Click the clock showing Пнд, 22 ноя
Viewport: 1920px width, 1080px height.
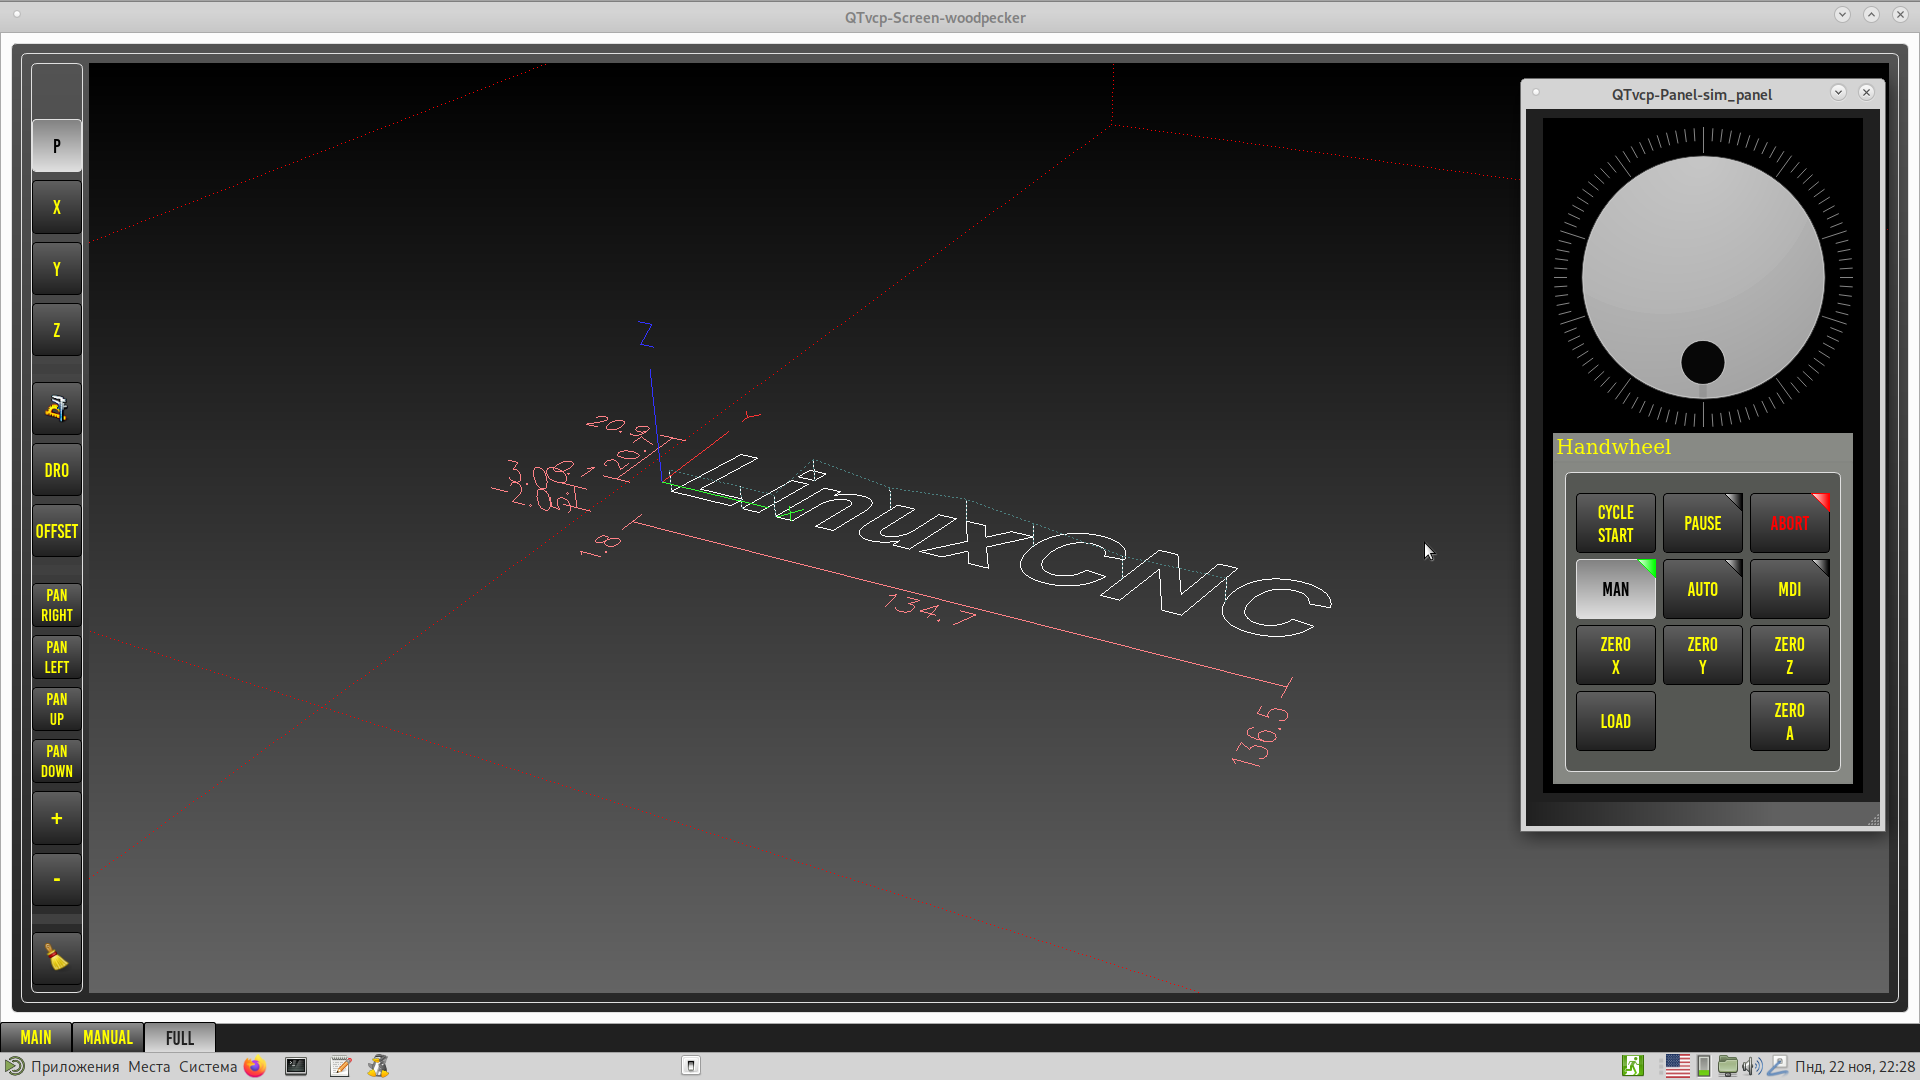point(1855,1067)
